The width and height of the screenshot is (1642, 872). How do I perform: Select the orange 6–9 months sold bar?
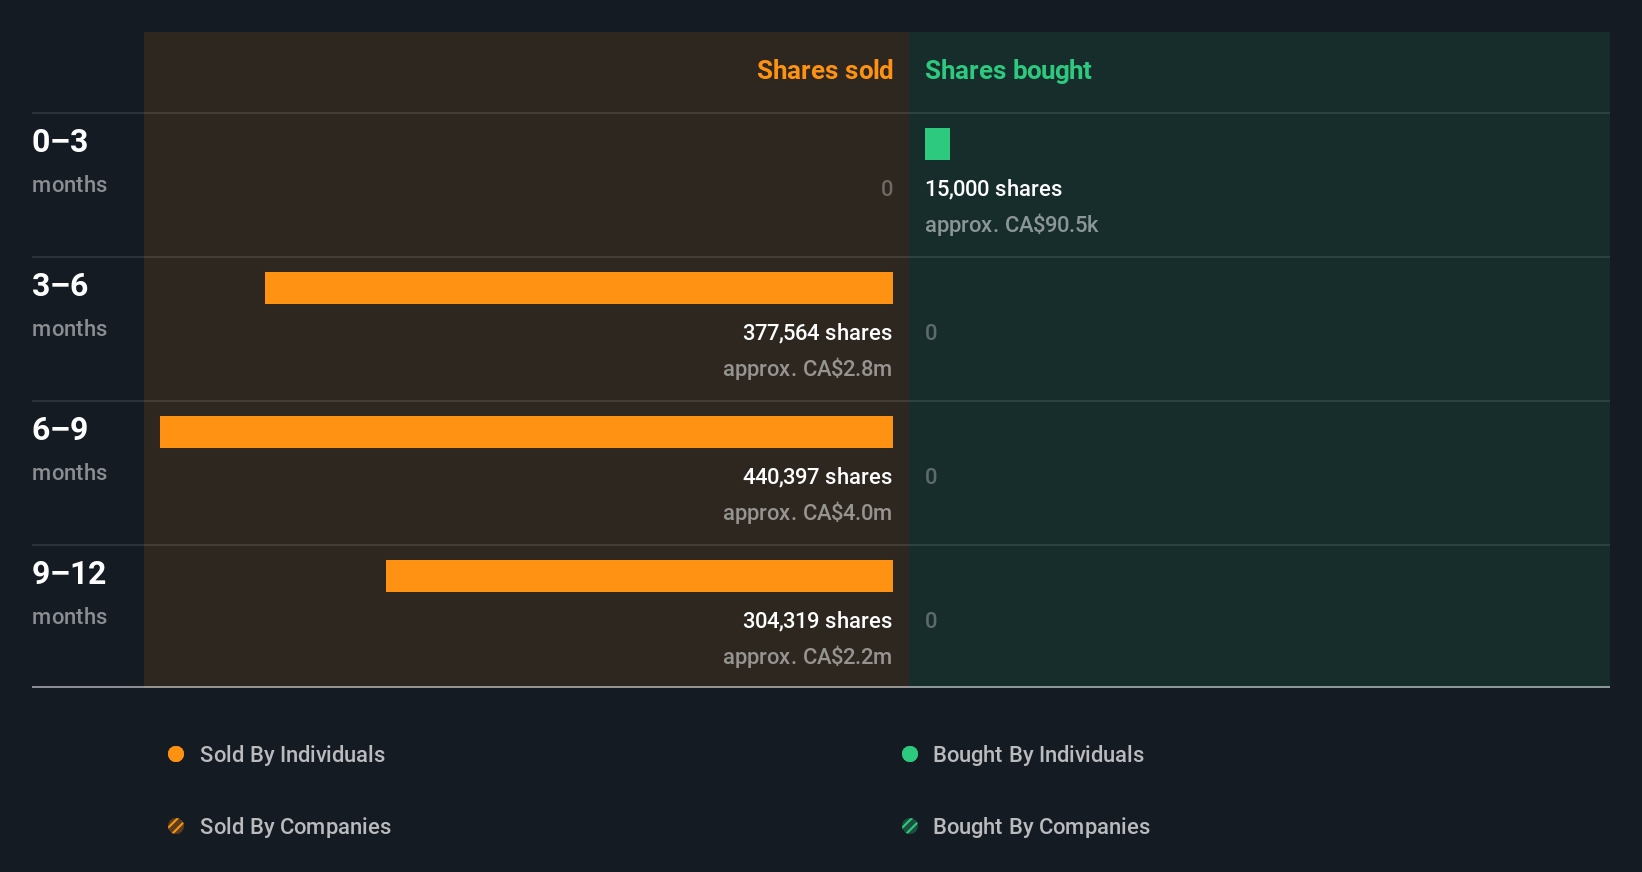(526, 432)
